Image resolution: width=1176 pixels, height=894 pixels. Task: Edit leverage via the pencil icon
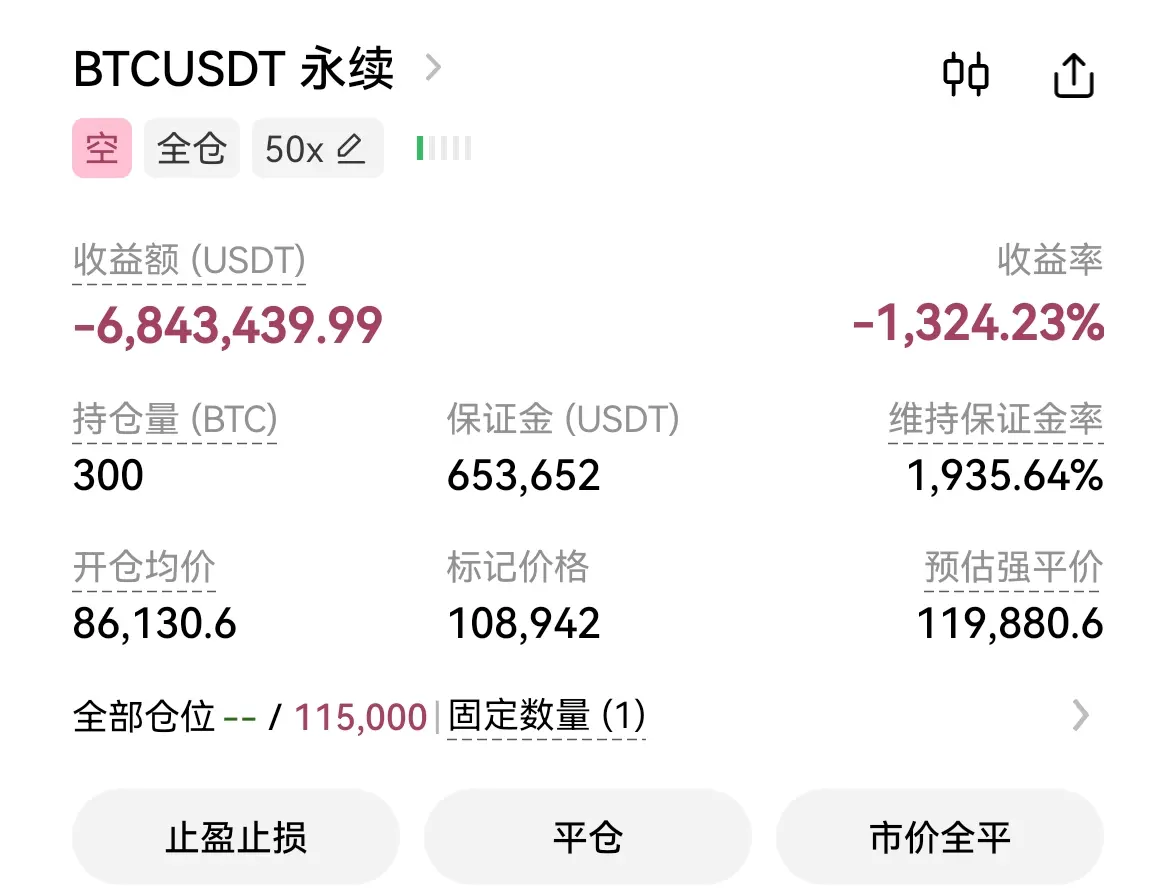pyautogui.click(x=350, y=148)
